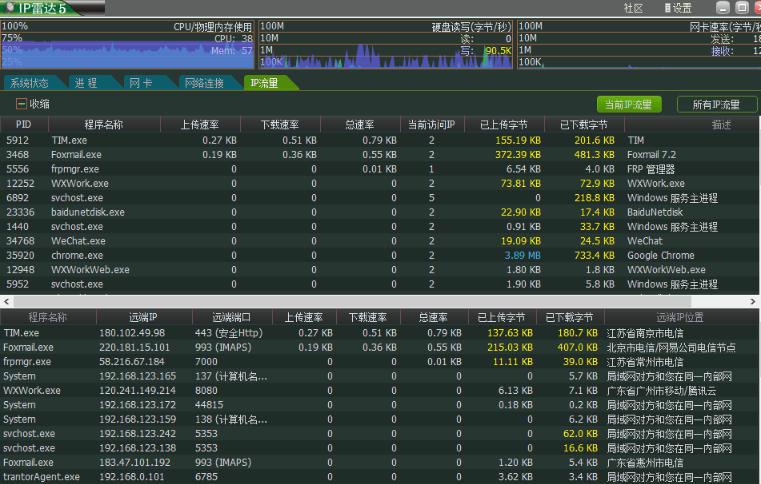The width and height of the screenshot is (761, 484).
Task: Sort by 已上传字节 column in process table
Action: 503,125
